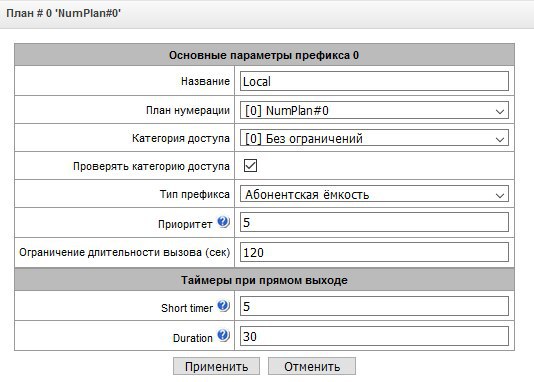Expand the Тип префикса dropdown
Screen dimensions: 534x382
(374, 194)
